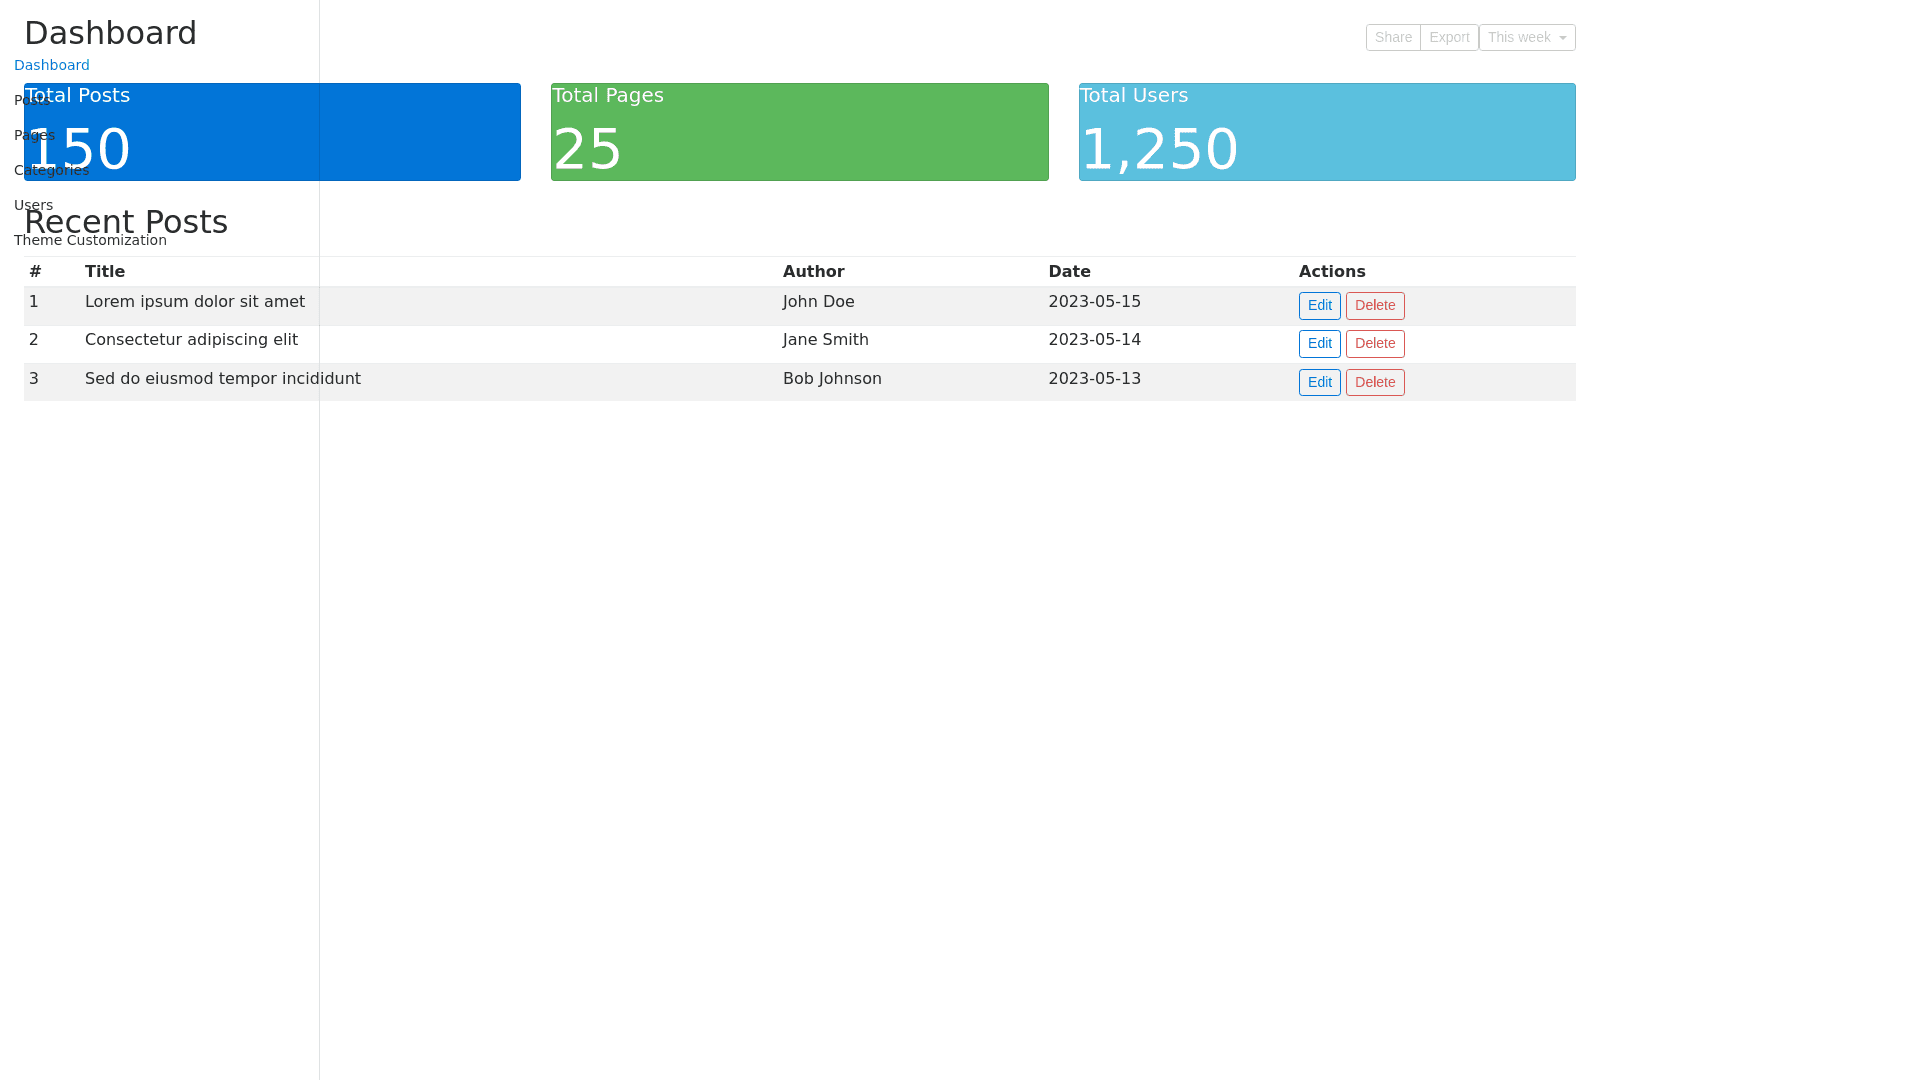Edit the Consectetur adipiscing elit post
1920x1080 pixels.
coord(1319,344)
